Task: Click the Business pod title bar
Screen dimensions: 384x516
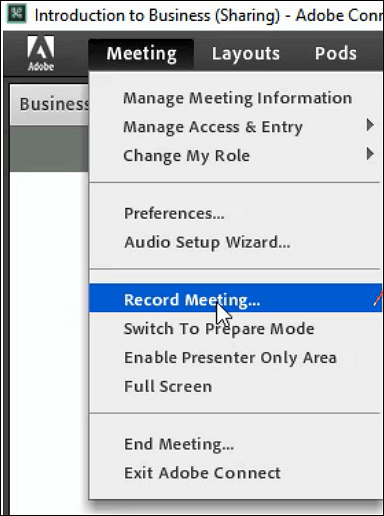Action: point(49,104)
